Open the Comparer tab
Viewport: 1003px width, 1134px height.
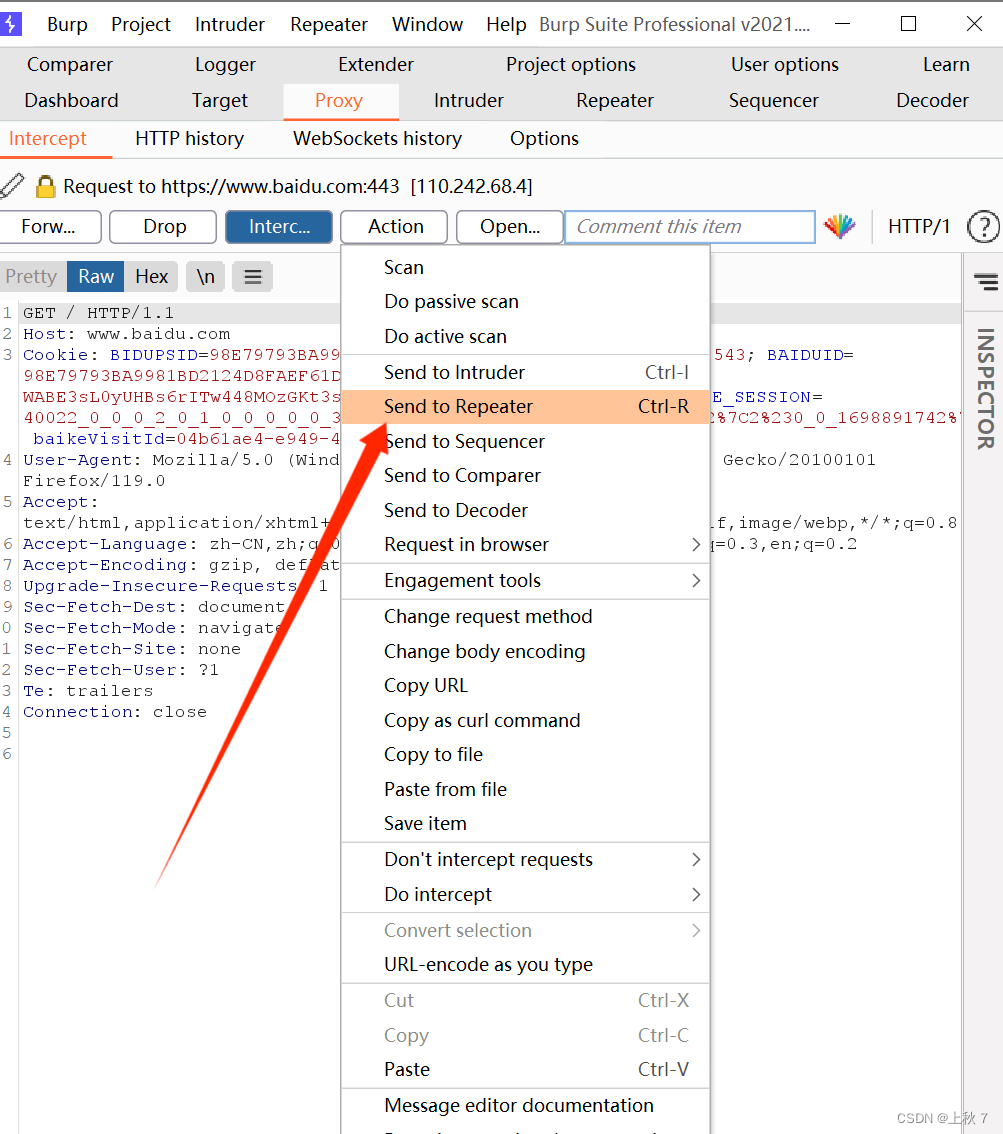pos(70,65)
